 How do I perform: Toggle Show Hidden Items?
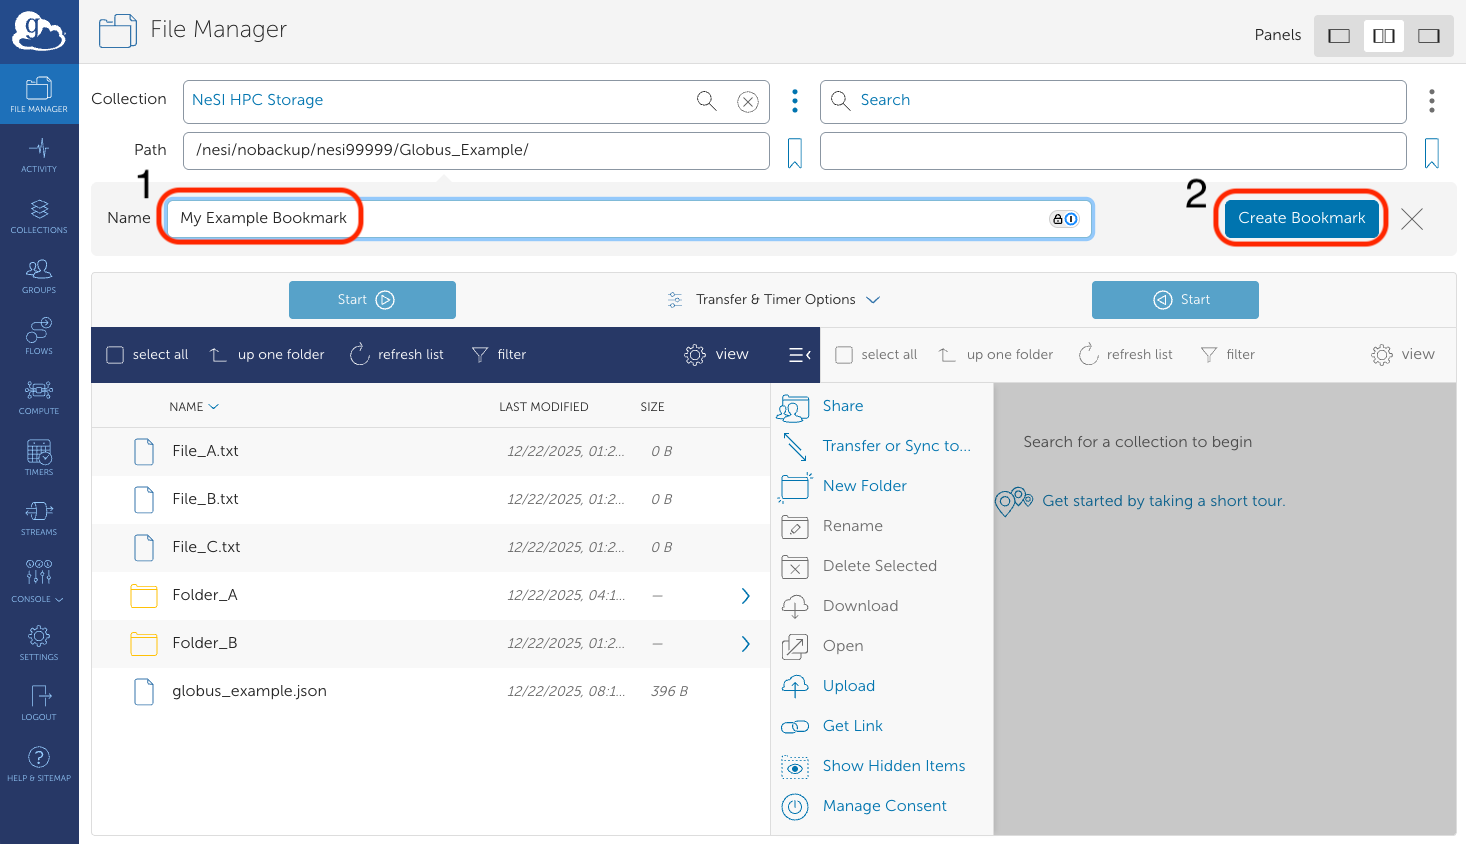pyautogui.click(x=893, y=766)
